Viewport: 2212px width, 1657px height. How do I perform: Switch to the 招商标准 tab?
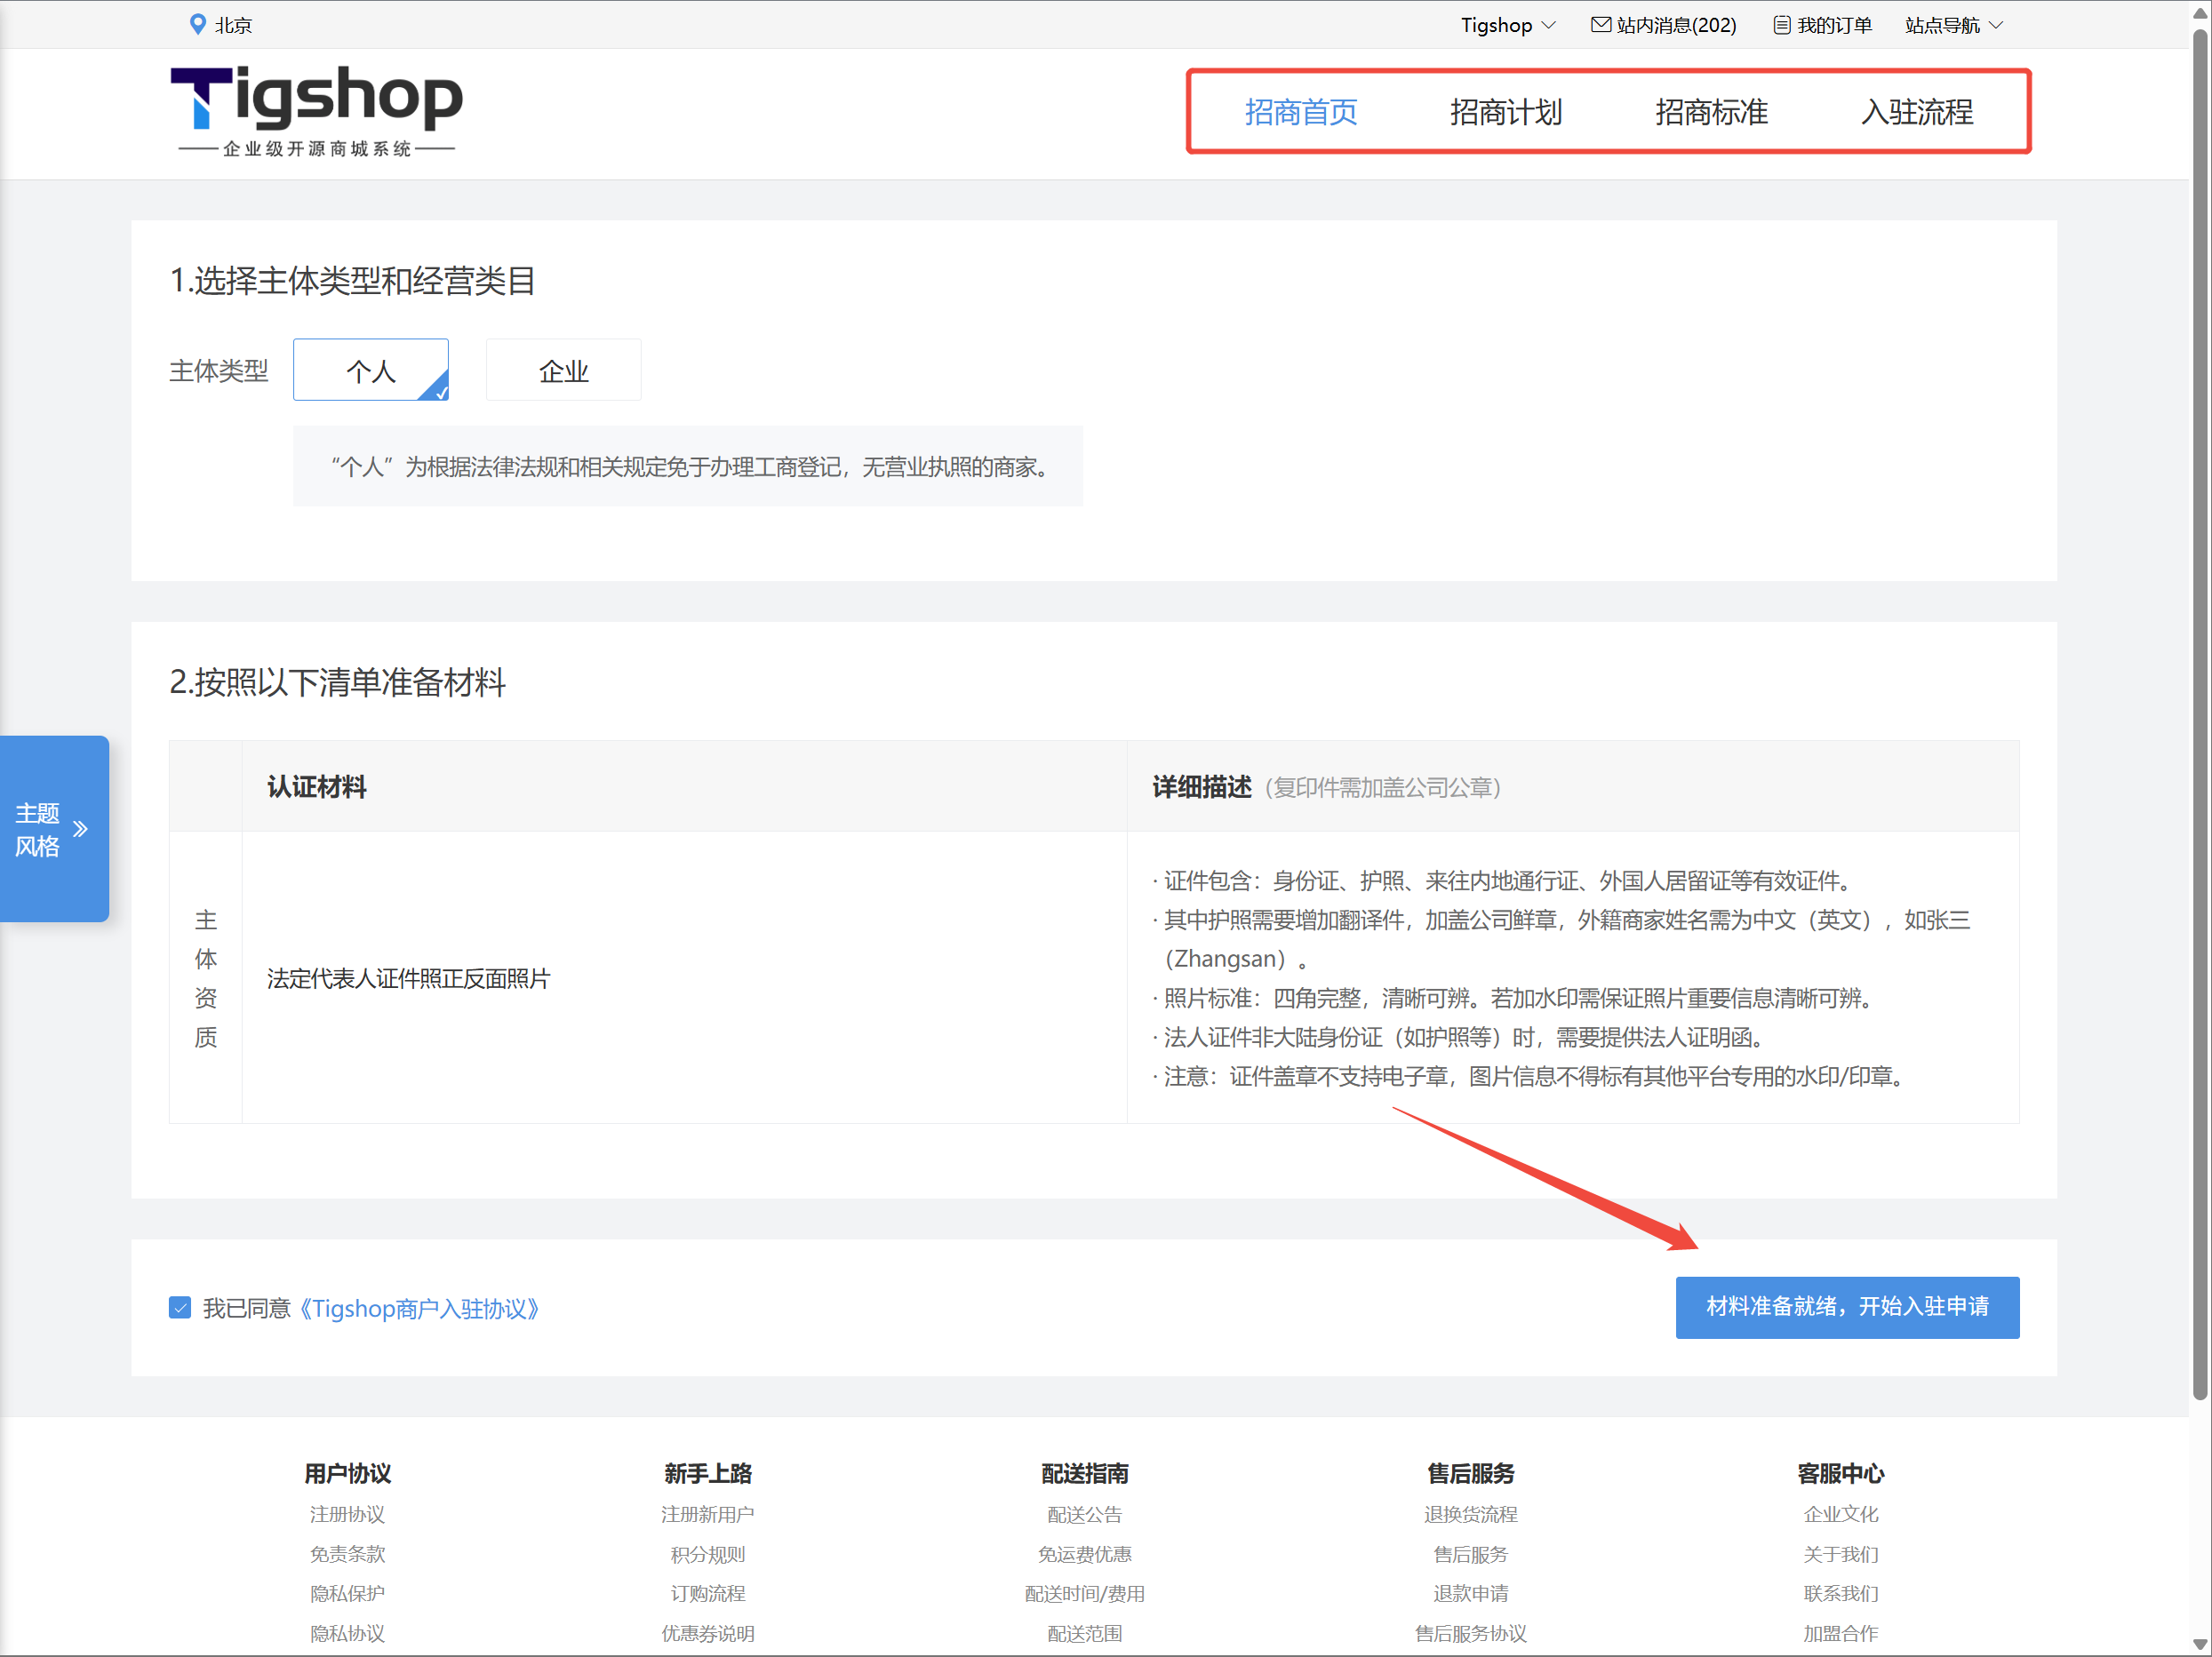[x=1711, y=112]
